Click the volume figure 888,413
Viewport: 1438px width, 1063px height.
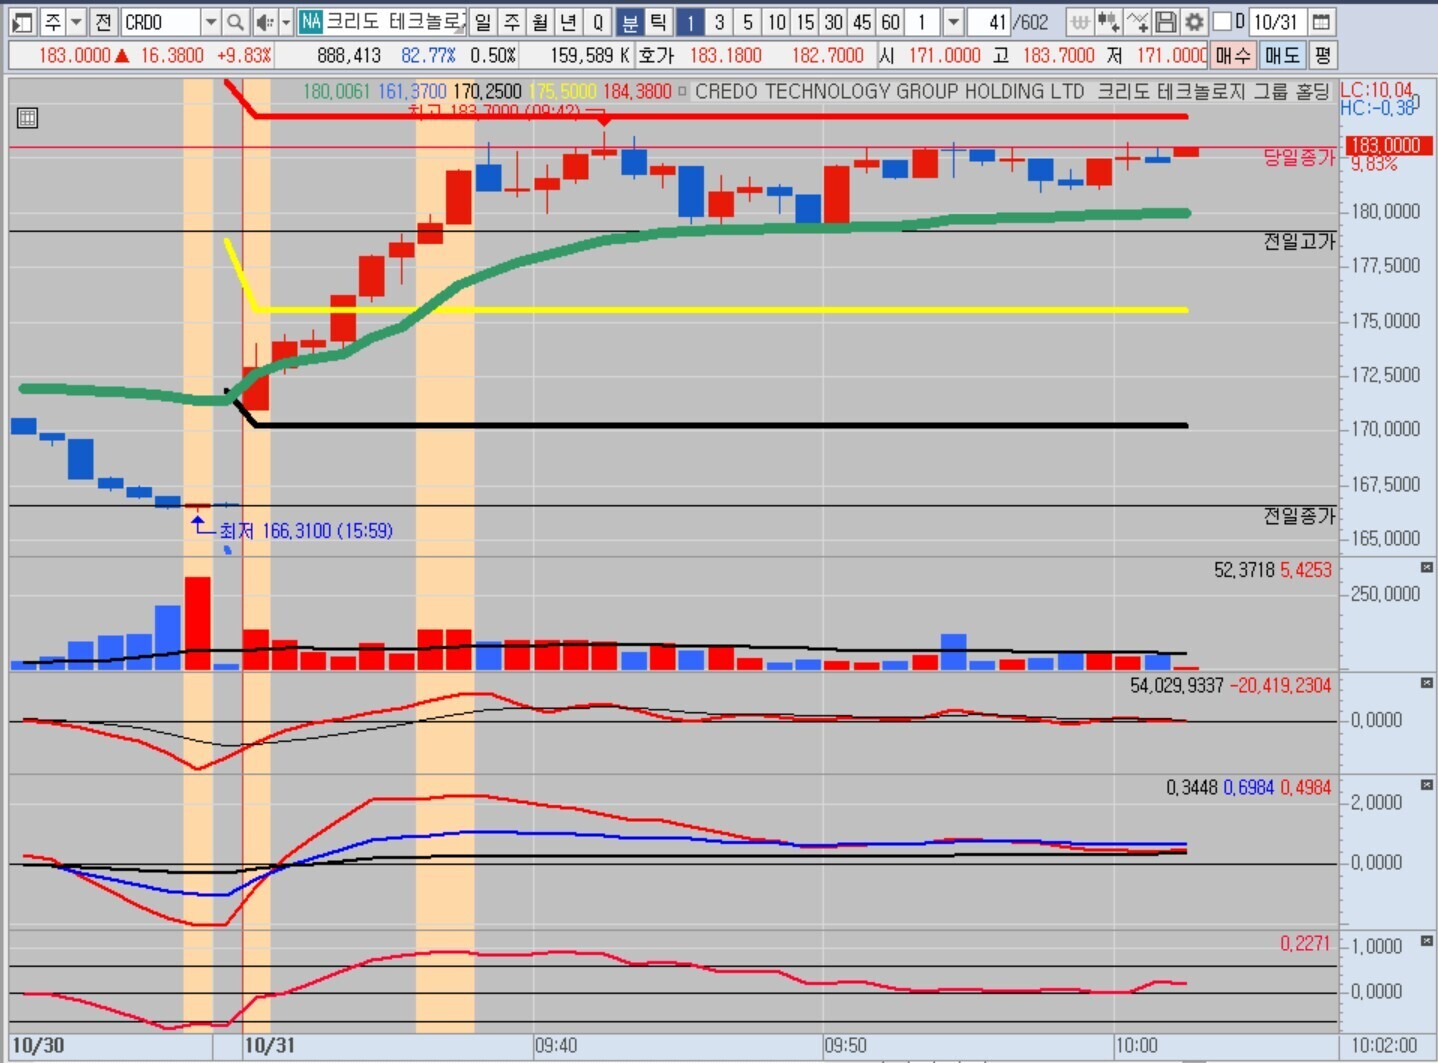click(349, 55)
